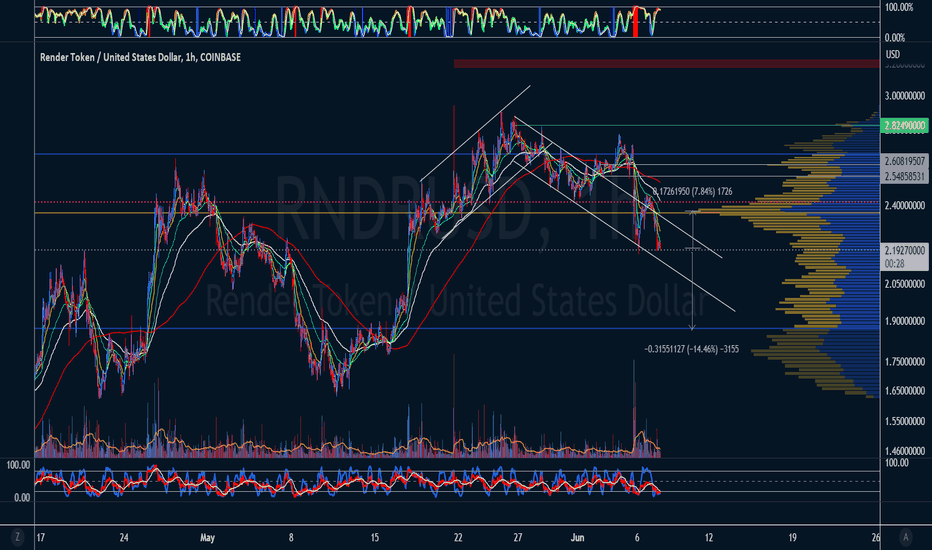Click the 6 date label on the time axis
This screenshot has height=550, width=932.
637,538
